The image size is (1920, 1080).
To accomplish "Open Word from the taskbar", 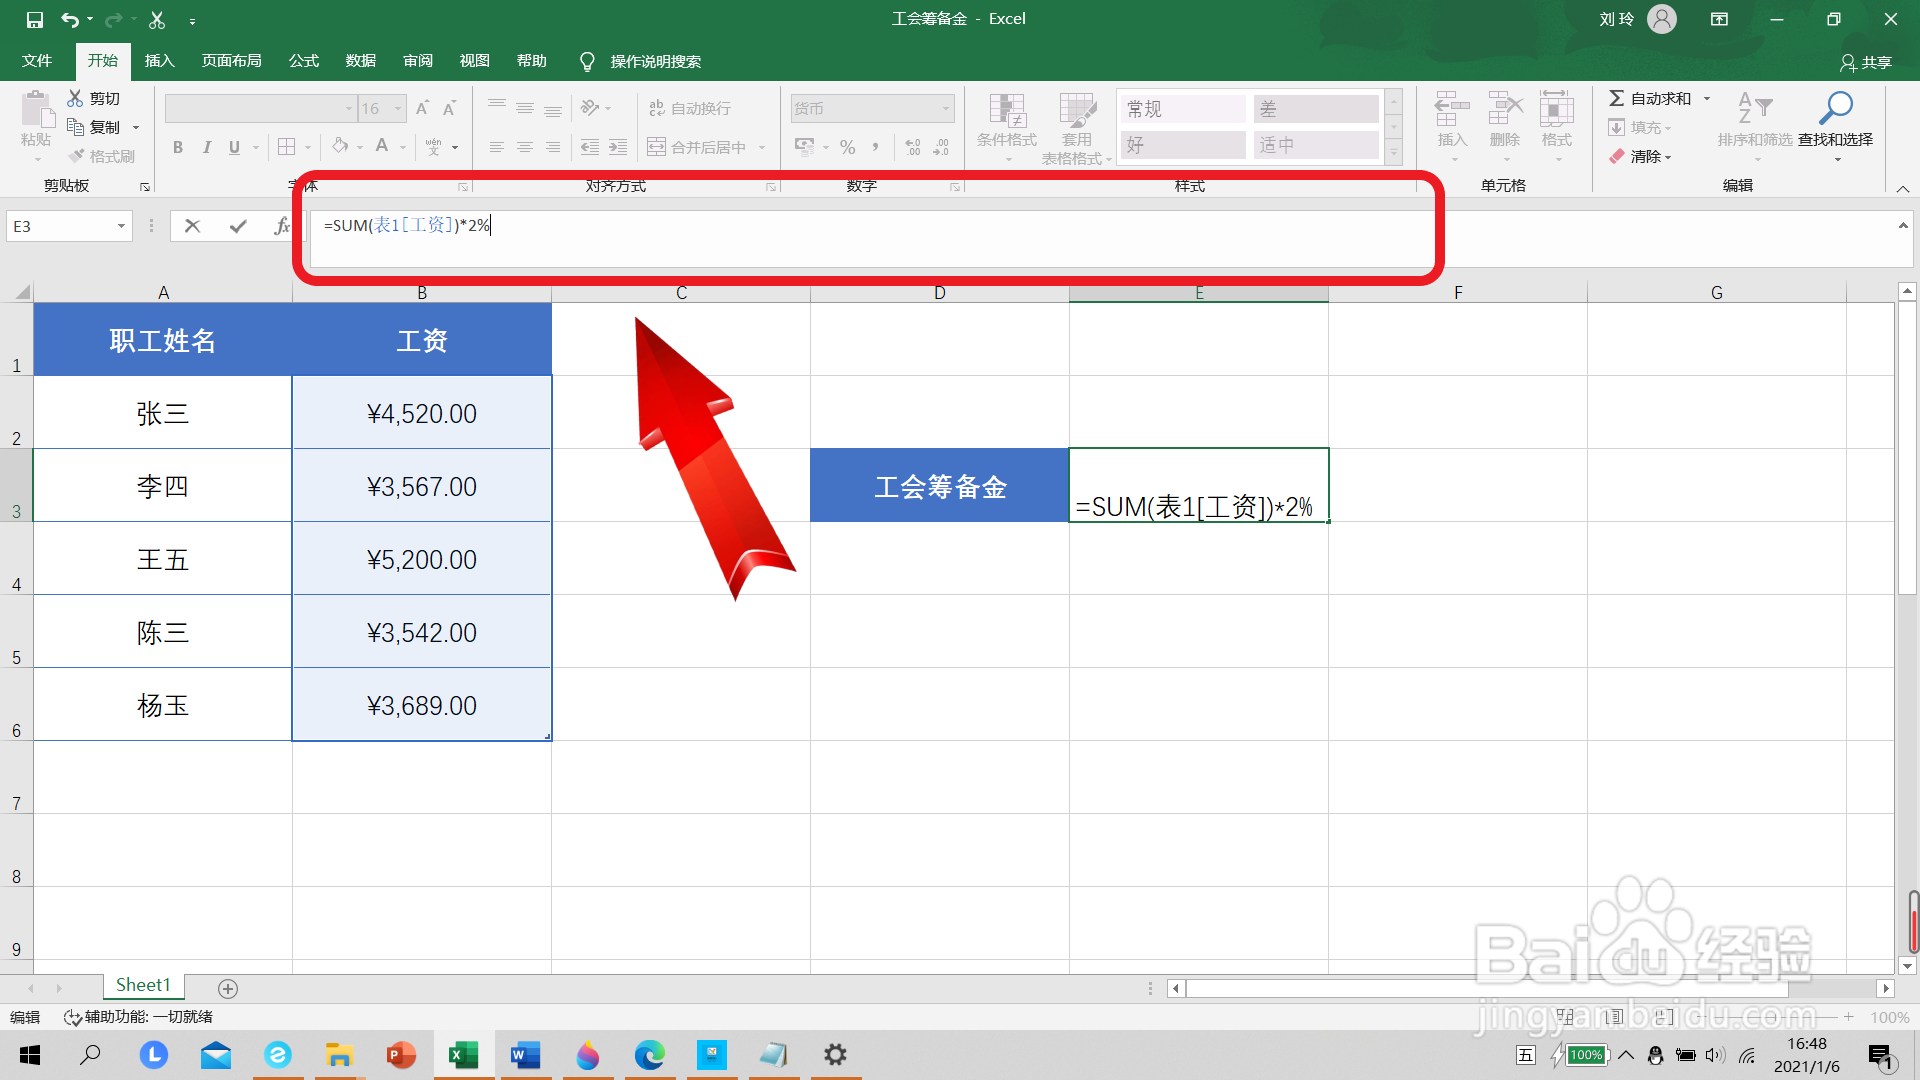I will [x=525, y=1055].
